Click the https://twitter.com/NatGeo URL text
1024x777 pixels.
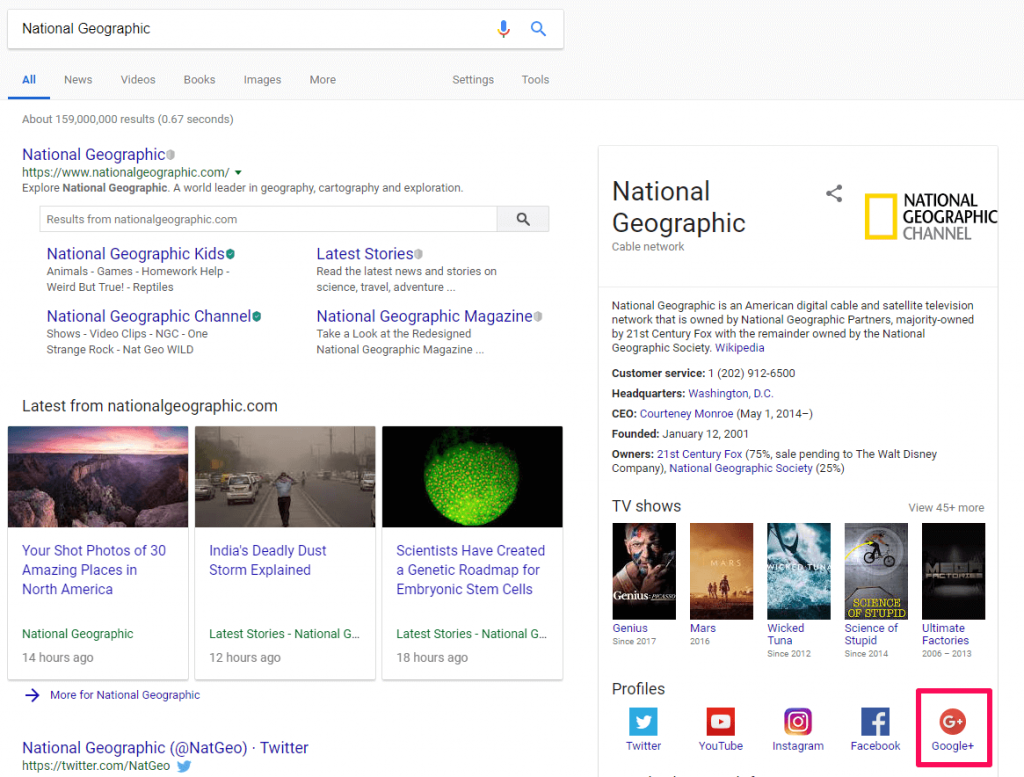(96, 766)
